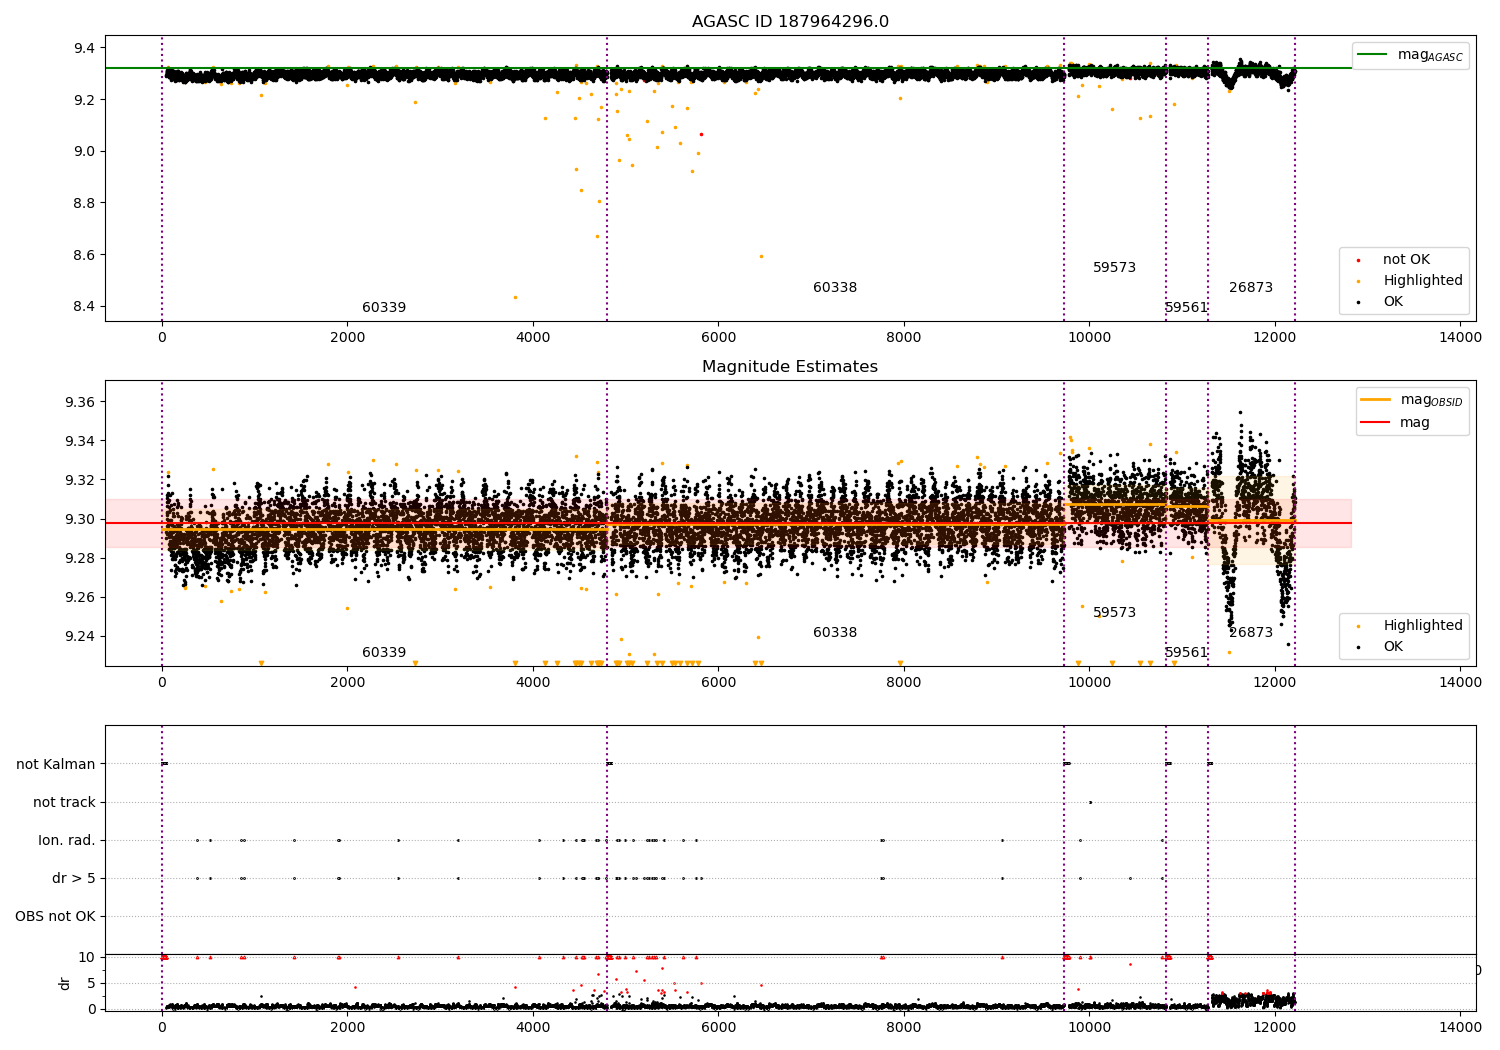The width and height of the screenshot is (1500, 1050).
Task: Click OBSID label 60338 in the AGASC ID plot
Action: [x=835, y=288]
